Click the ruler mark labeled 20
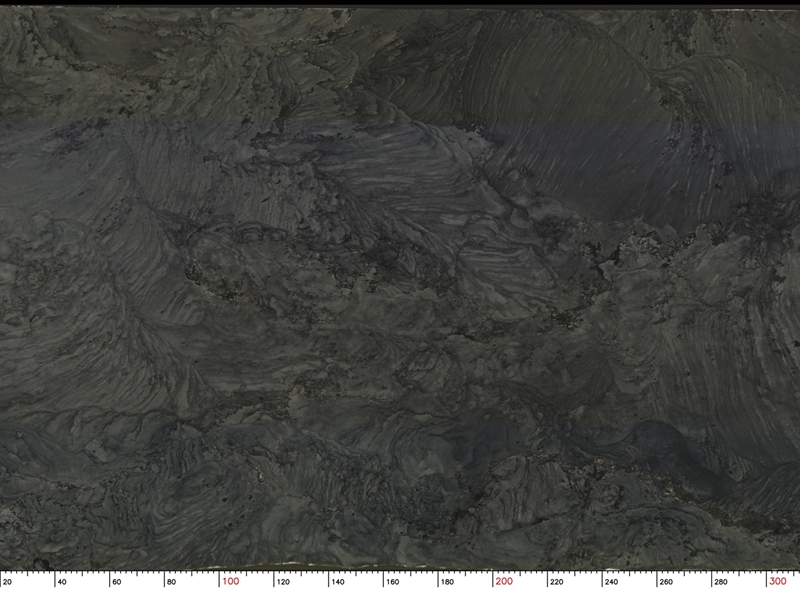The image size is (800, 600). point(7,582)
